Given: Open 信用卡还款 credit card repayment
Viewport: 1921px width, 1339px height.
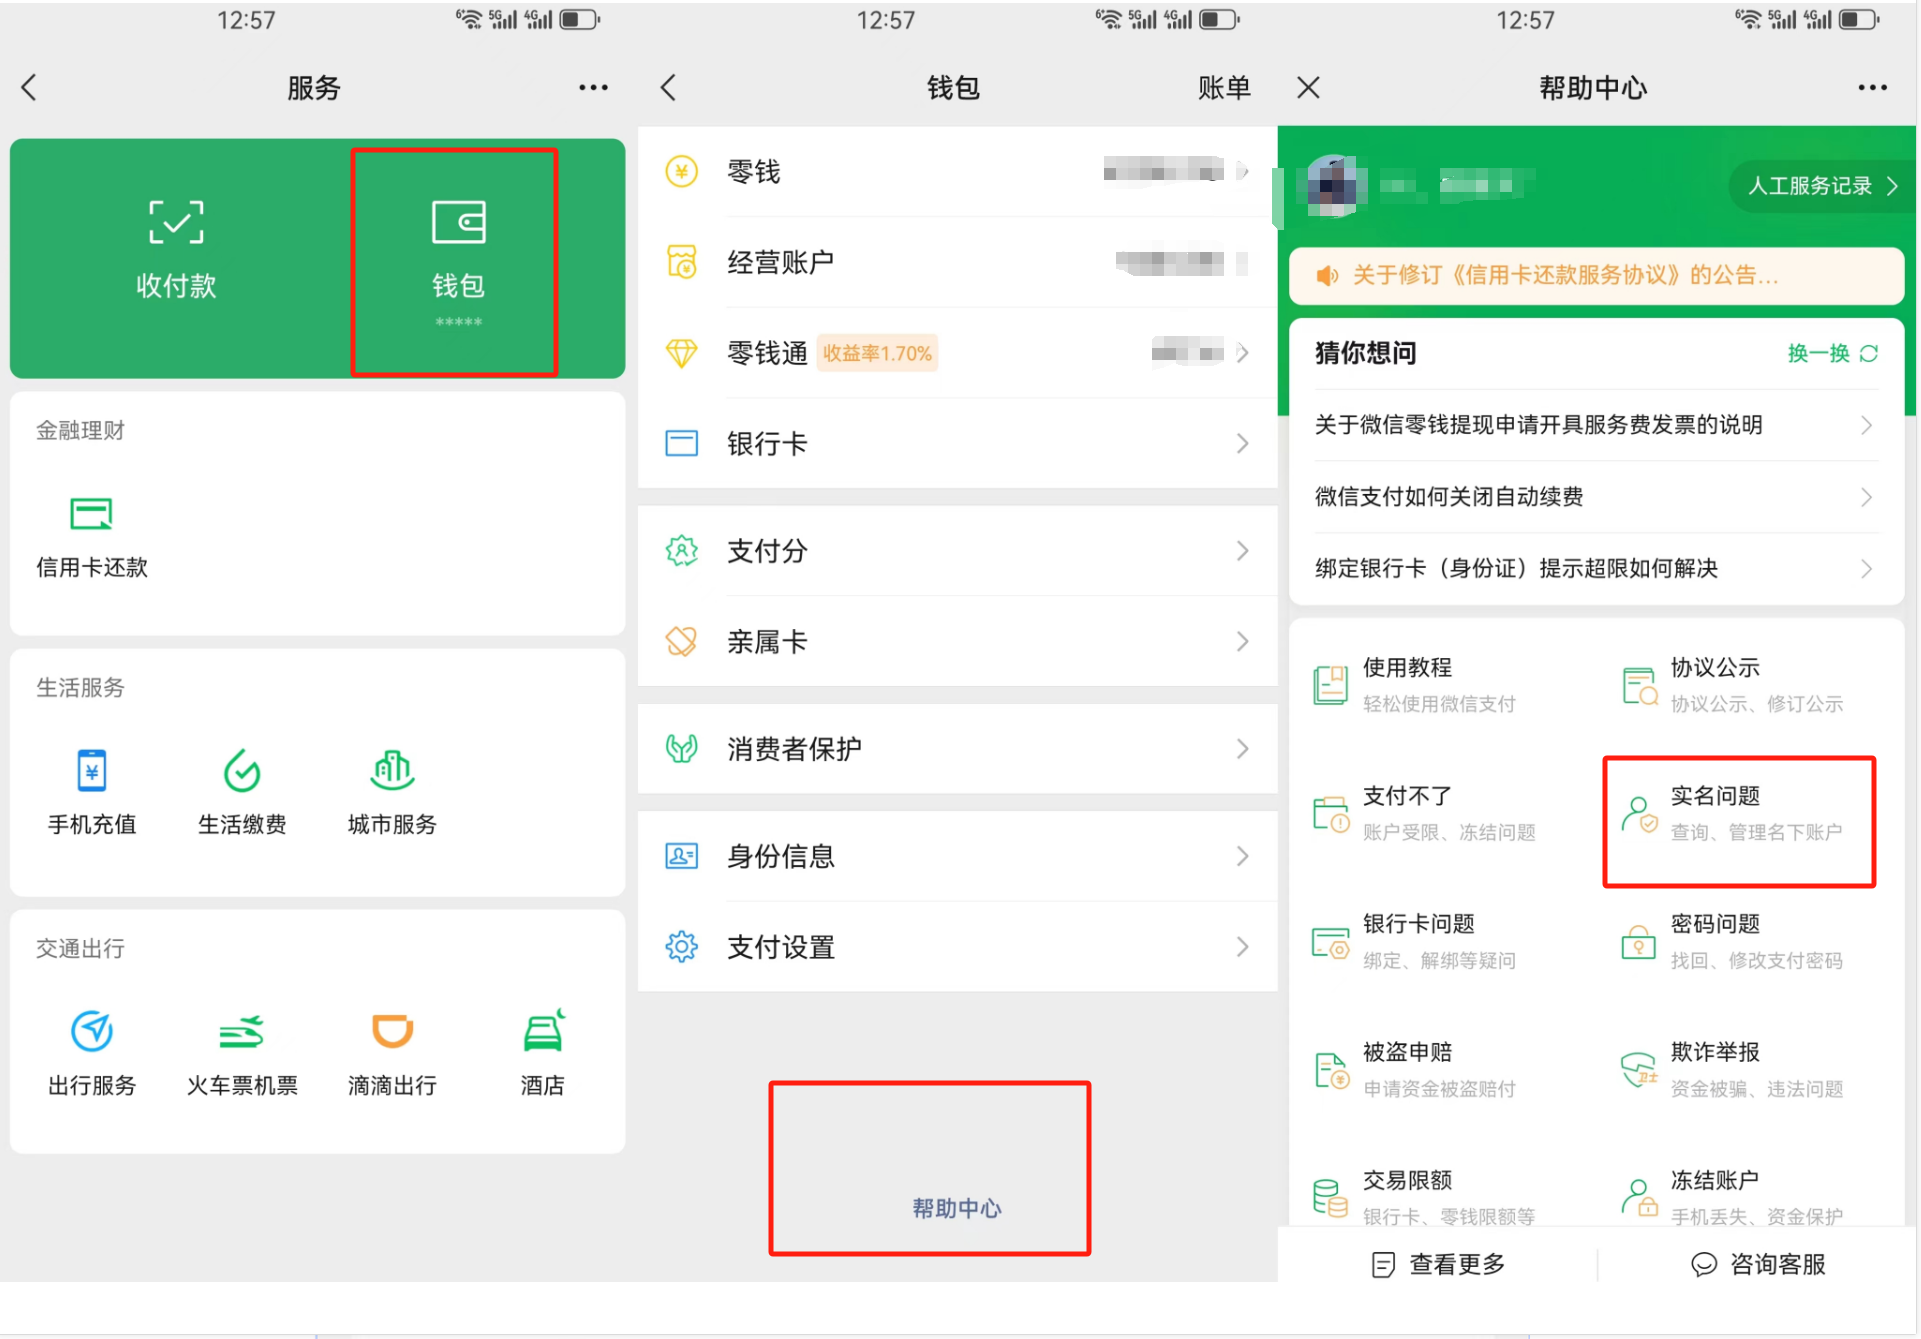Looking at the screenshot, I should pyautogui.click(x=92, y=538).
